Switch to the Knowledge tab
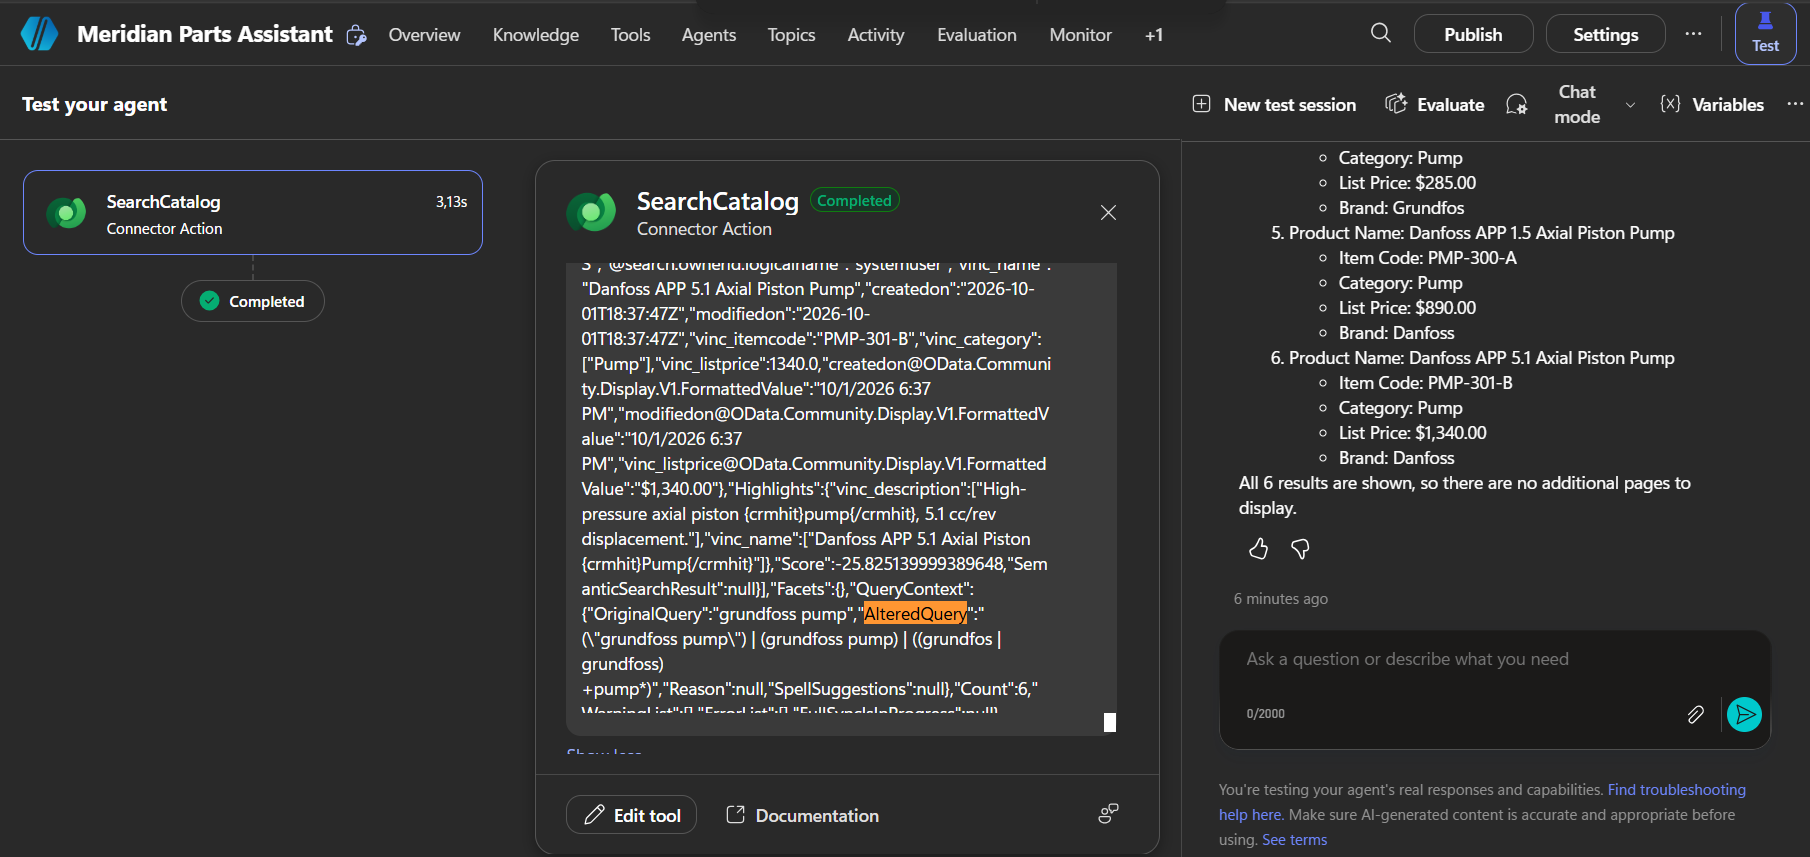This screenshot has height=857, width=1810. 536,35
